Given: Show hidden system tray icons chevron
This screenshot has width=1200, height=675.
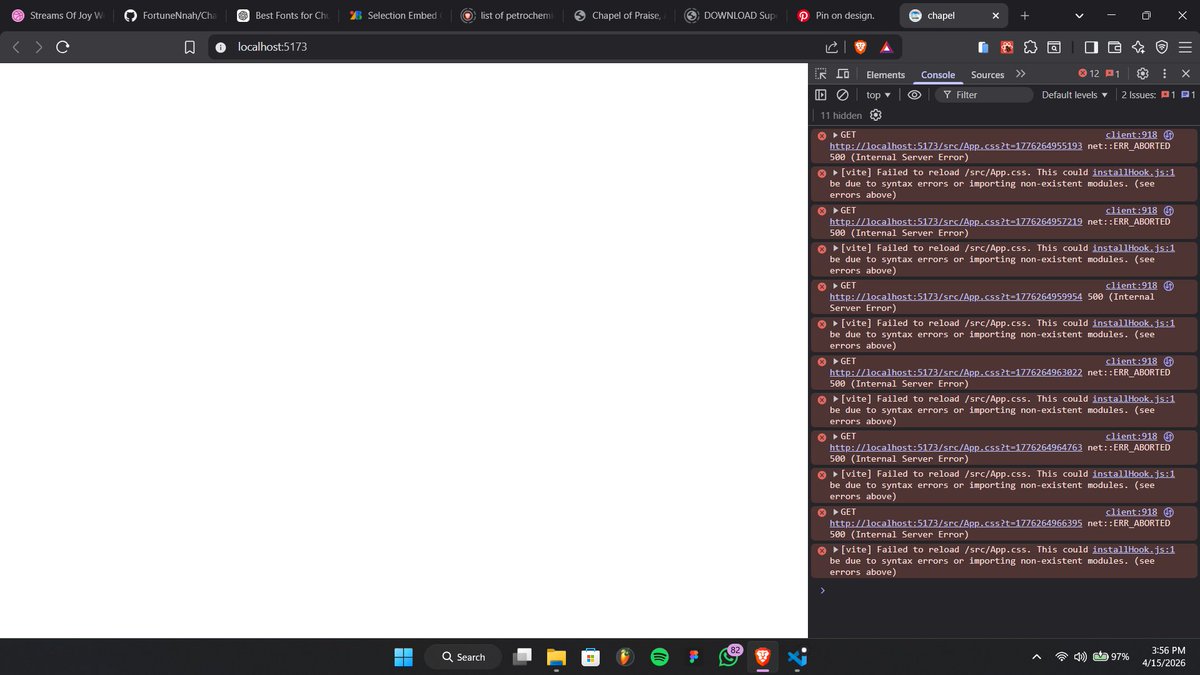Looking at the screenshot, I should tap(1036, 657).
